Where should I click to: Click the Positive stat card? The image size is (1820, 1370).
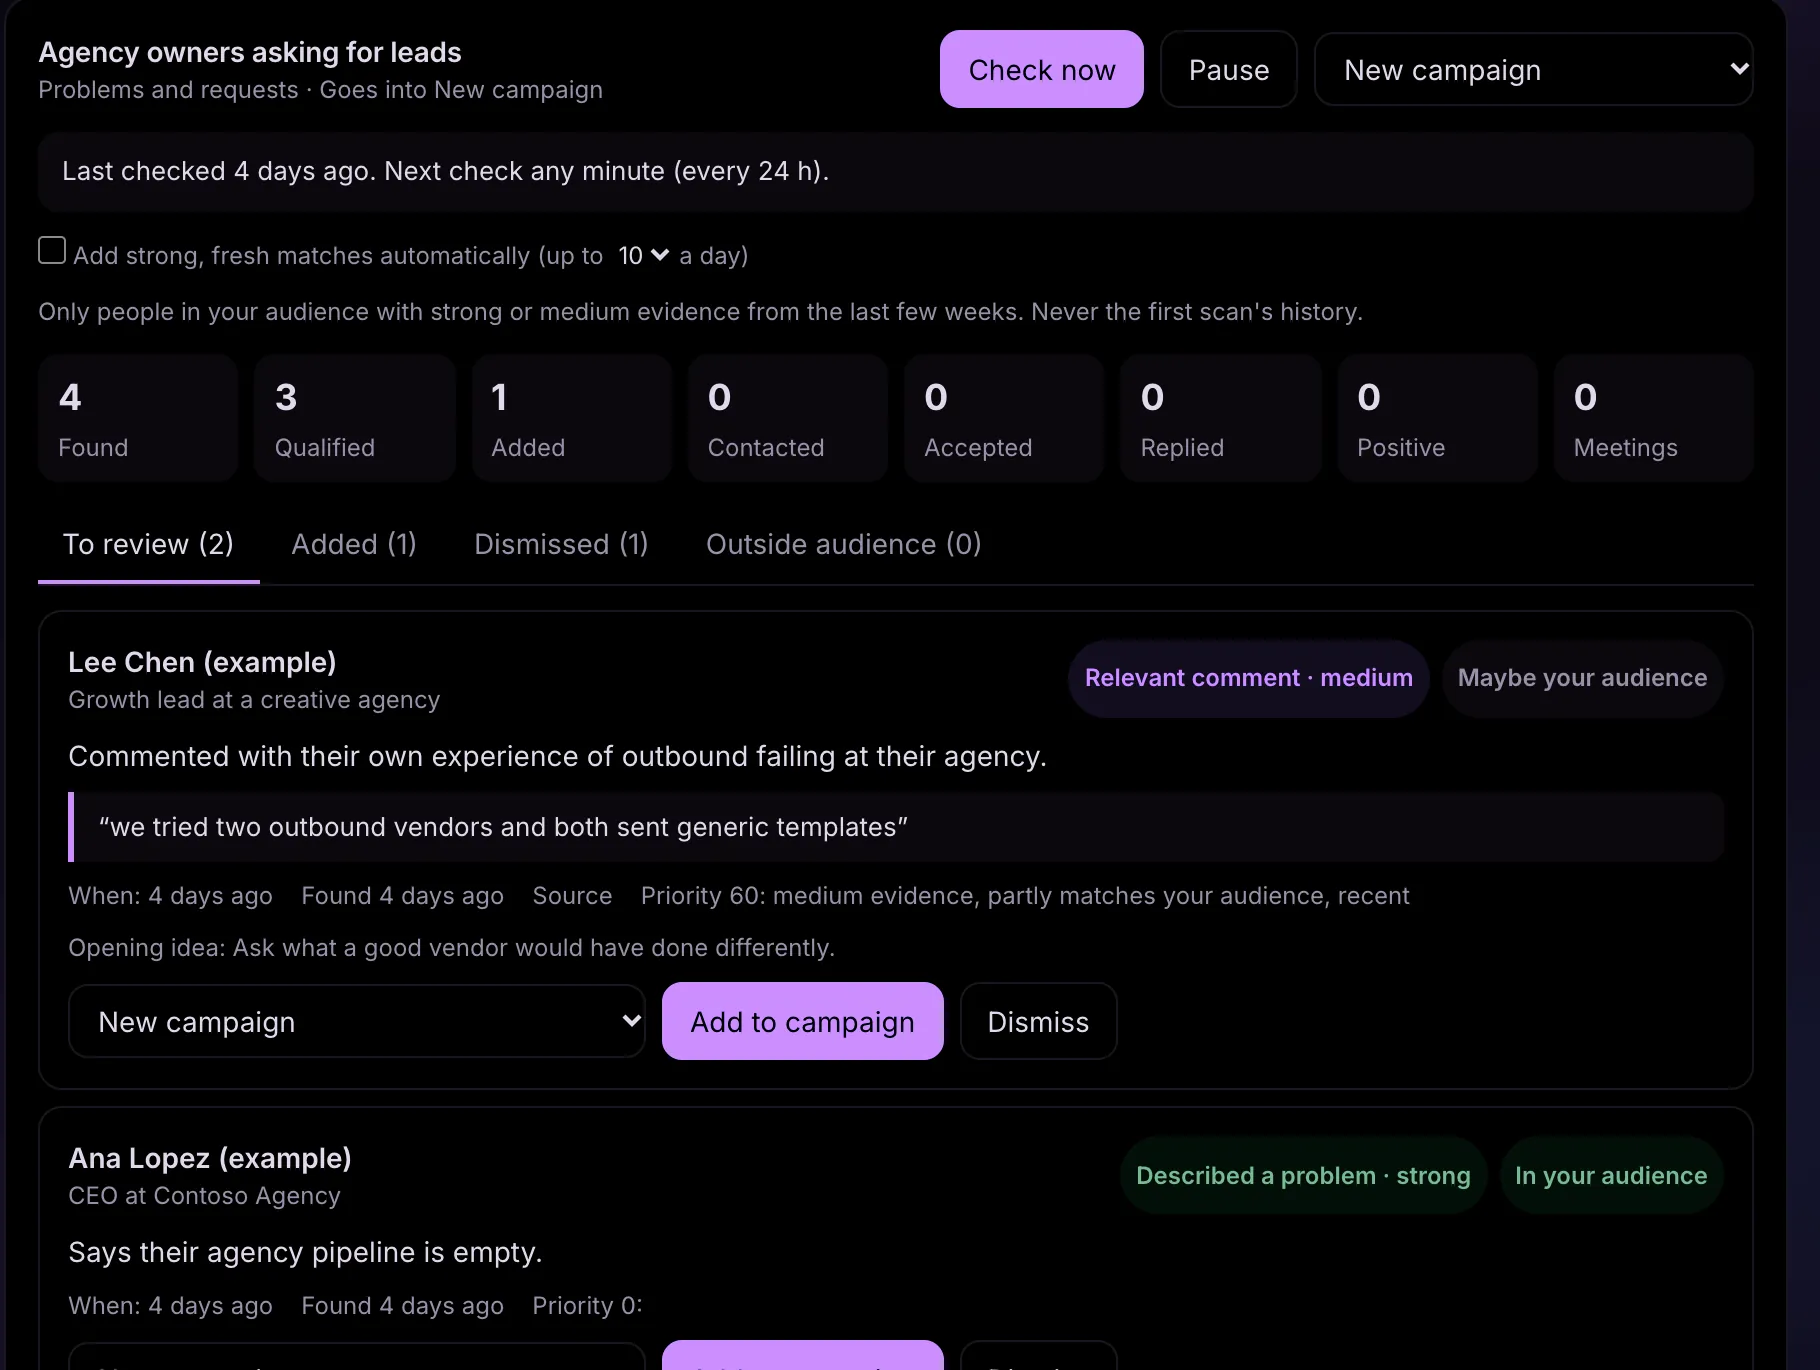click(x=1437, y=418)
